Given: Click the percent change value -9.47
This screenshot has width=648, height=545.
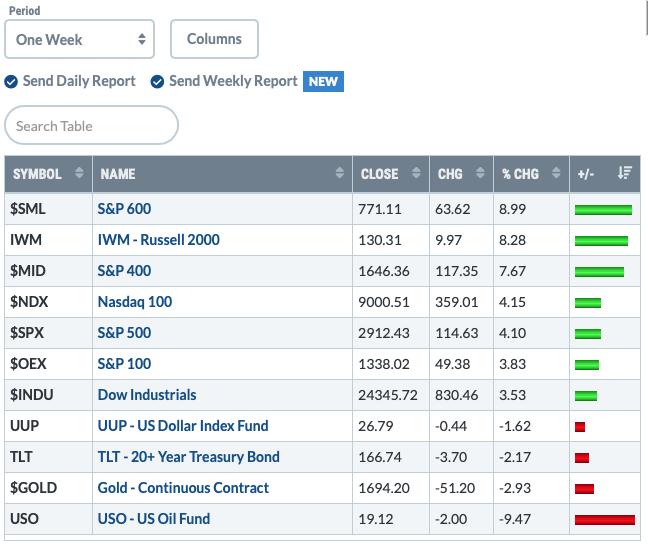Looking at the screenshot, I should tap(515, 519).
